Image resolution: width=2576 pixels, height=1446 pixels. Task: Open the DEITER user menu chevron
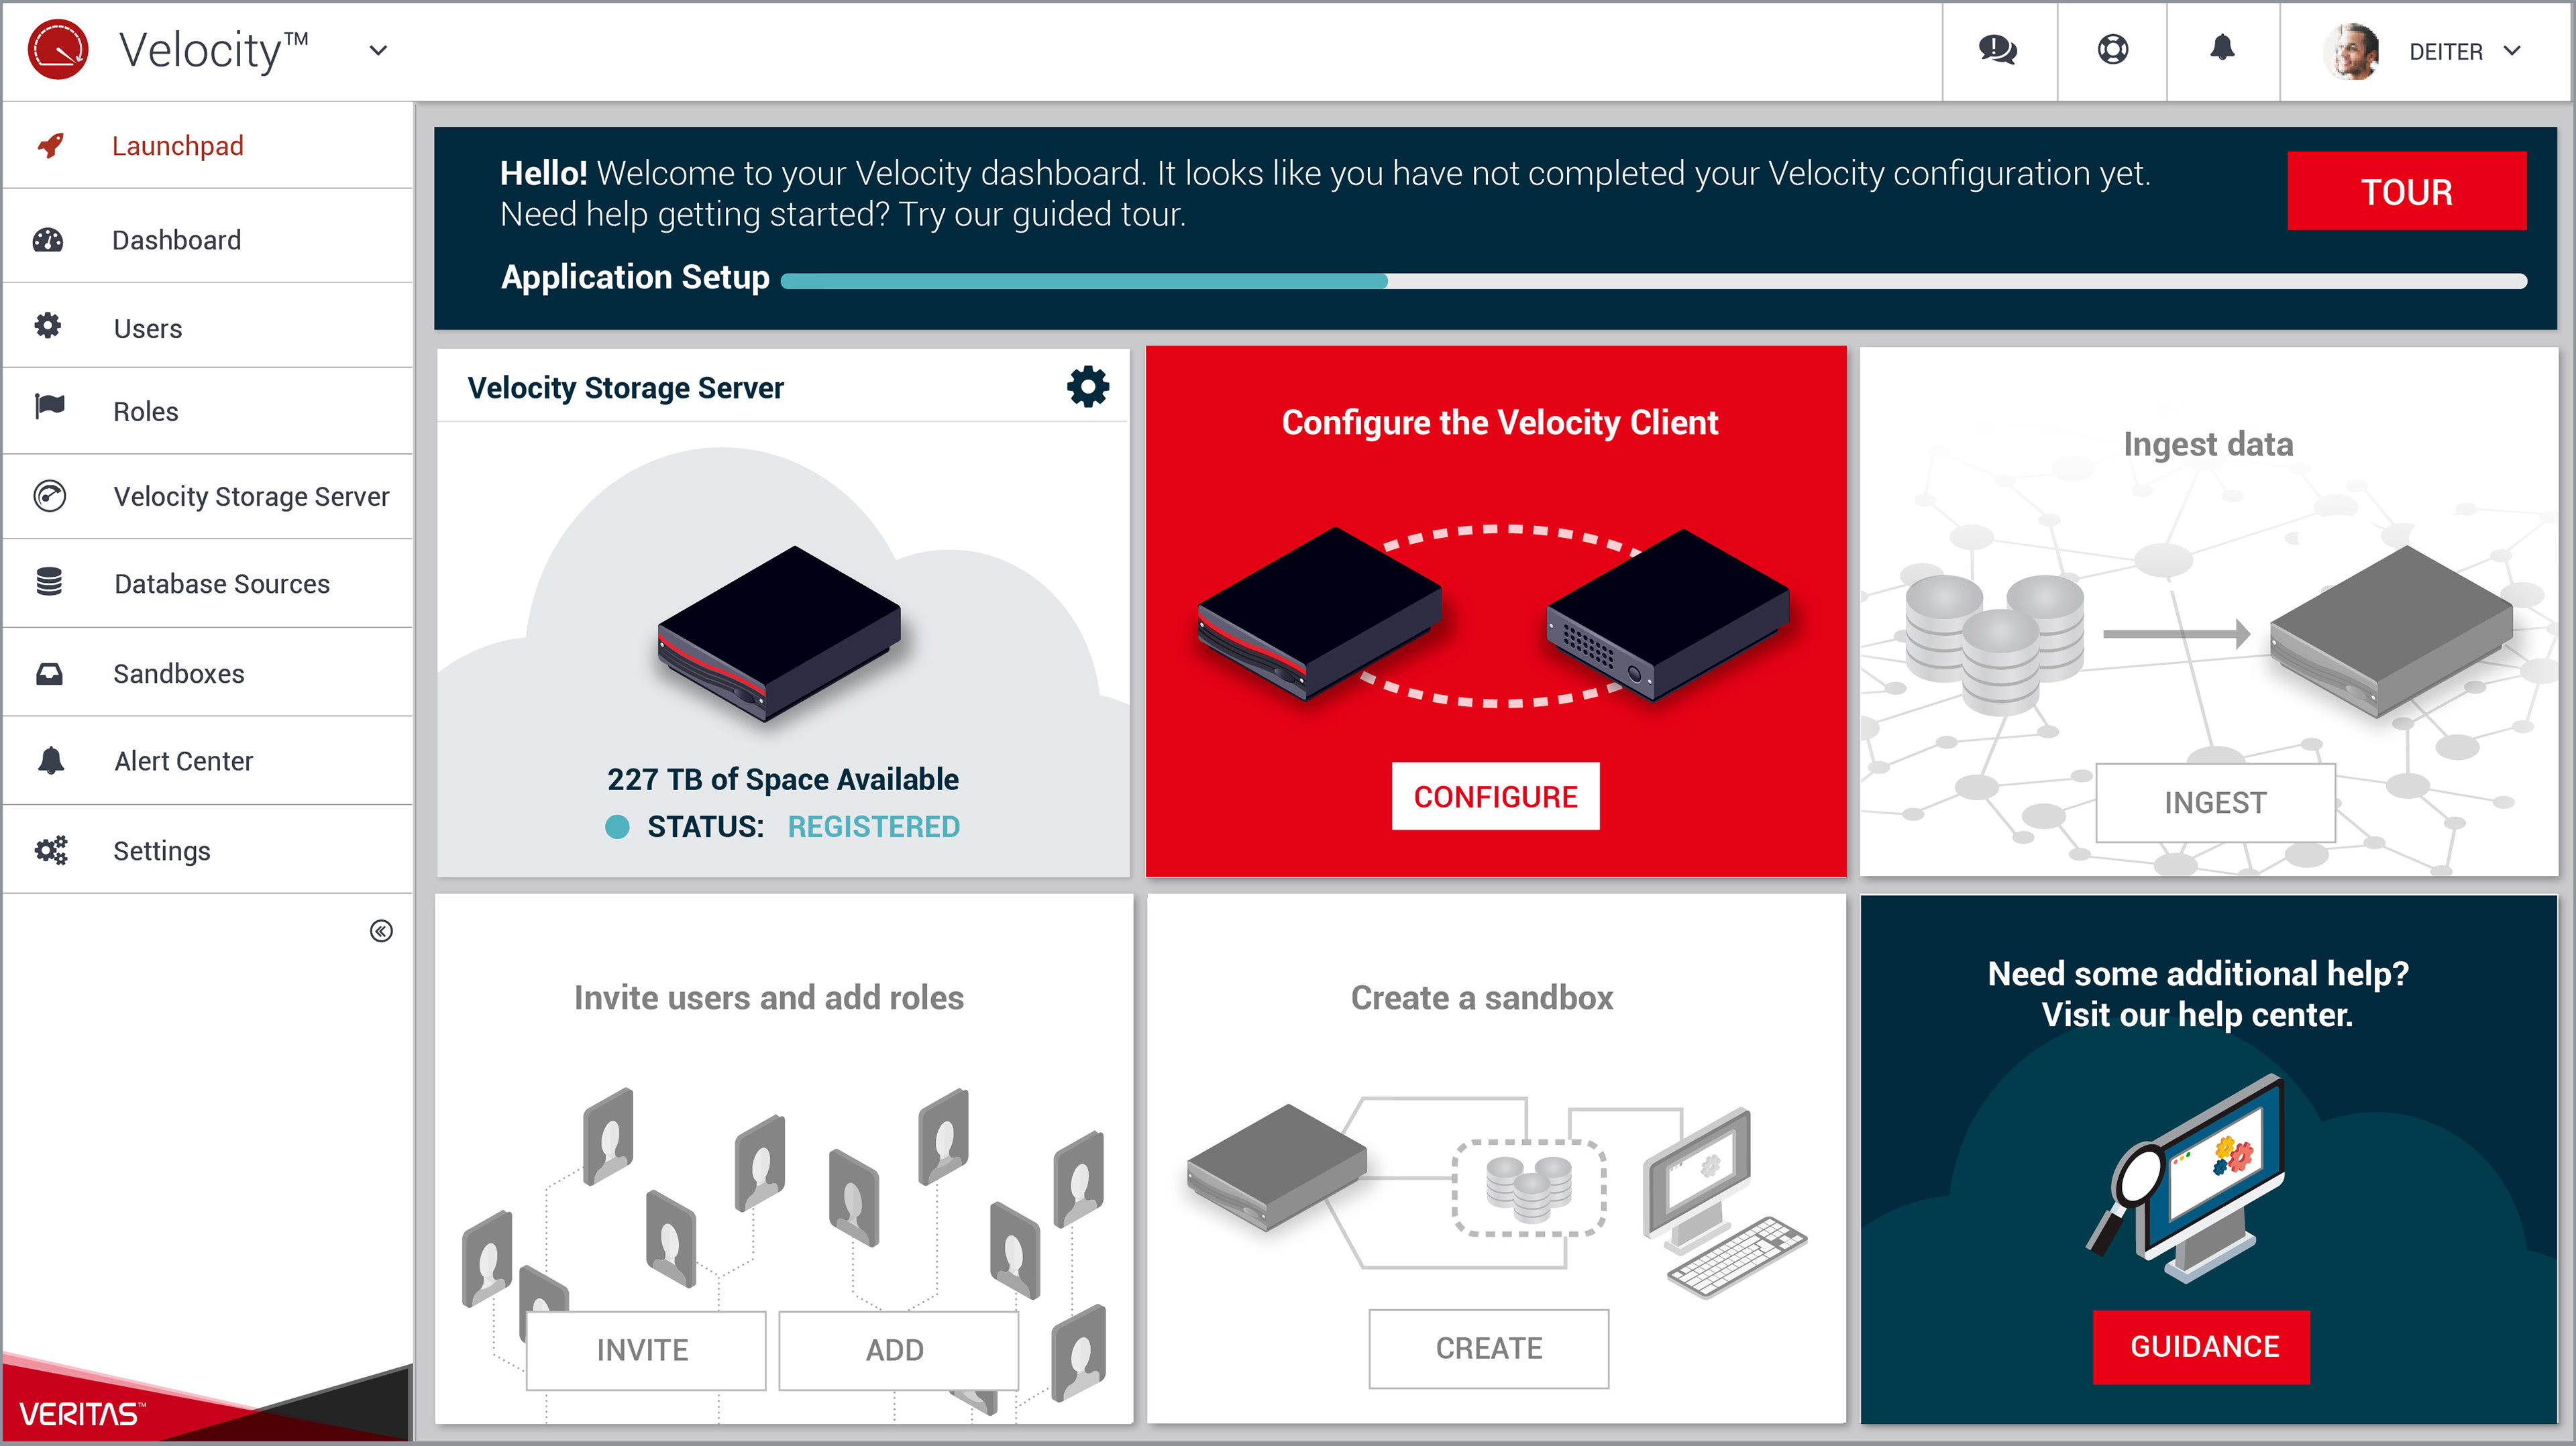pos(2512,51)
